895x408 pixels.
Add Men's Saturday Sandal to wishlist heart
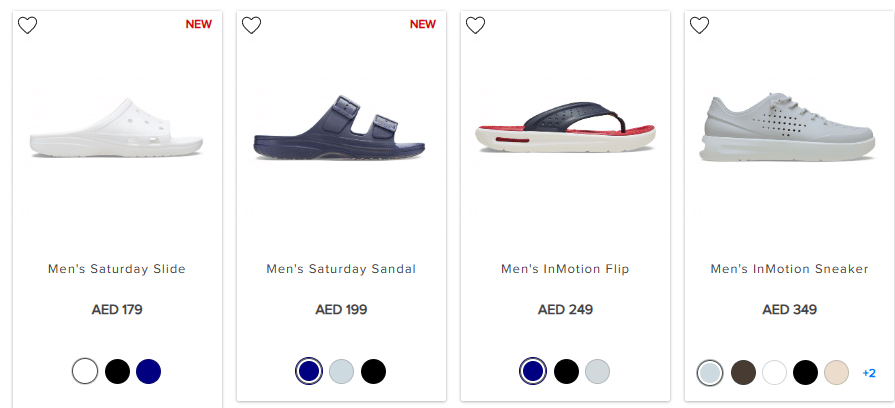[x=252, y=25]
